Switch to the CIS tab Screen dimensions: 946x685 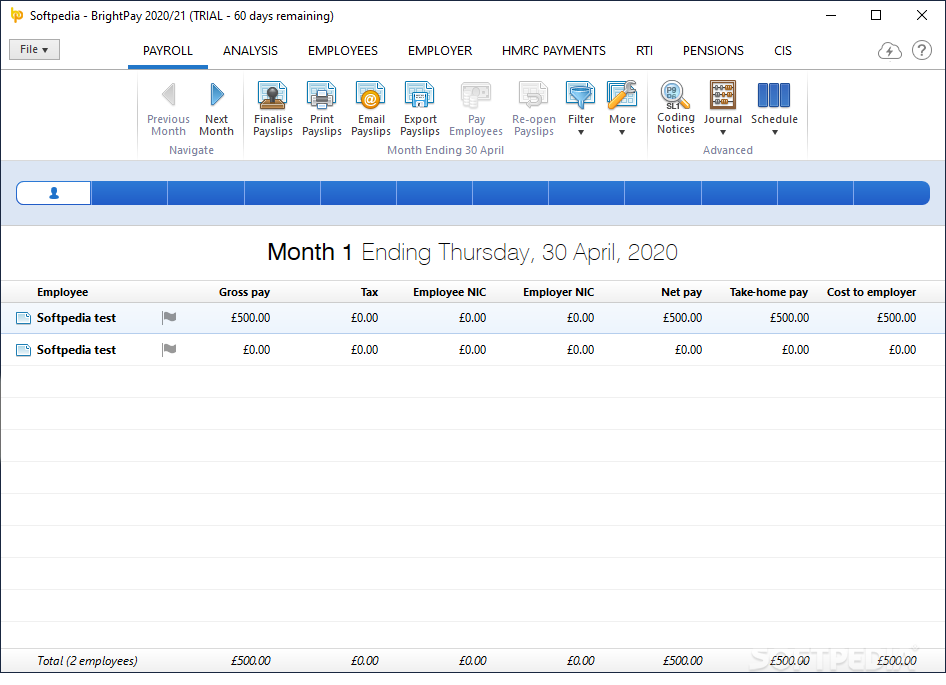tap(783, 51)
